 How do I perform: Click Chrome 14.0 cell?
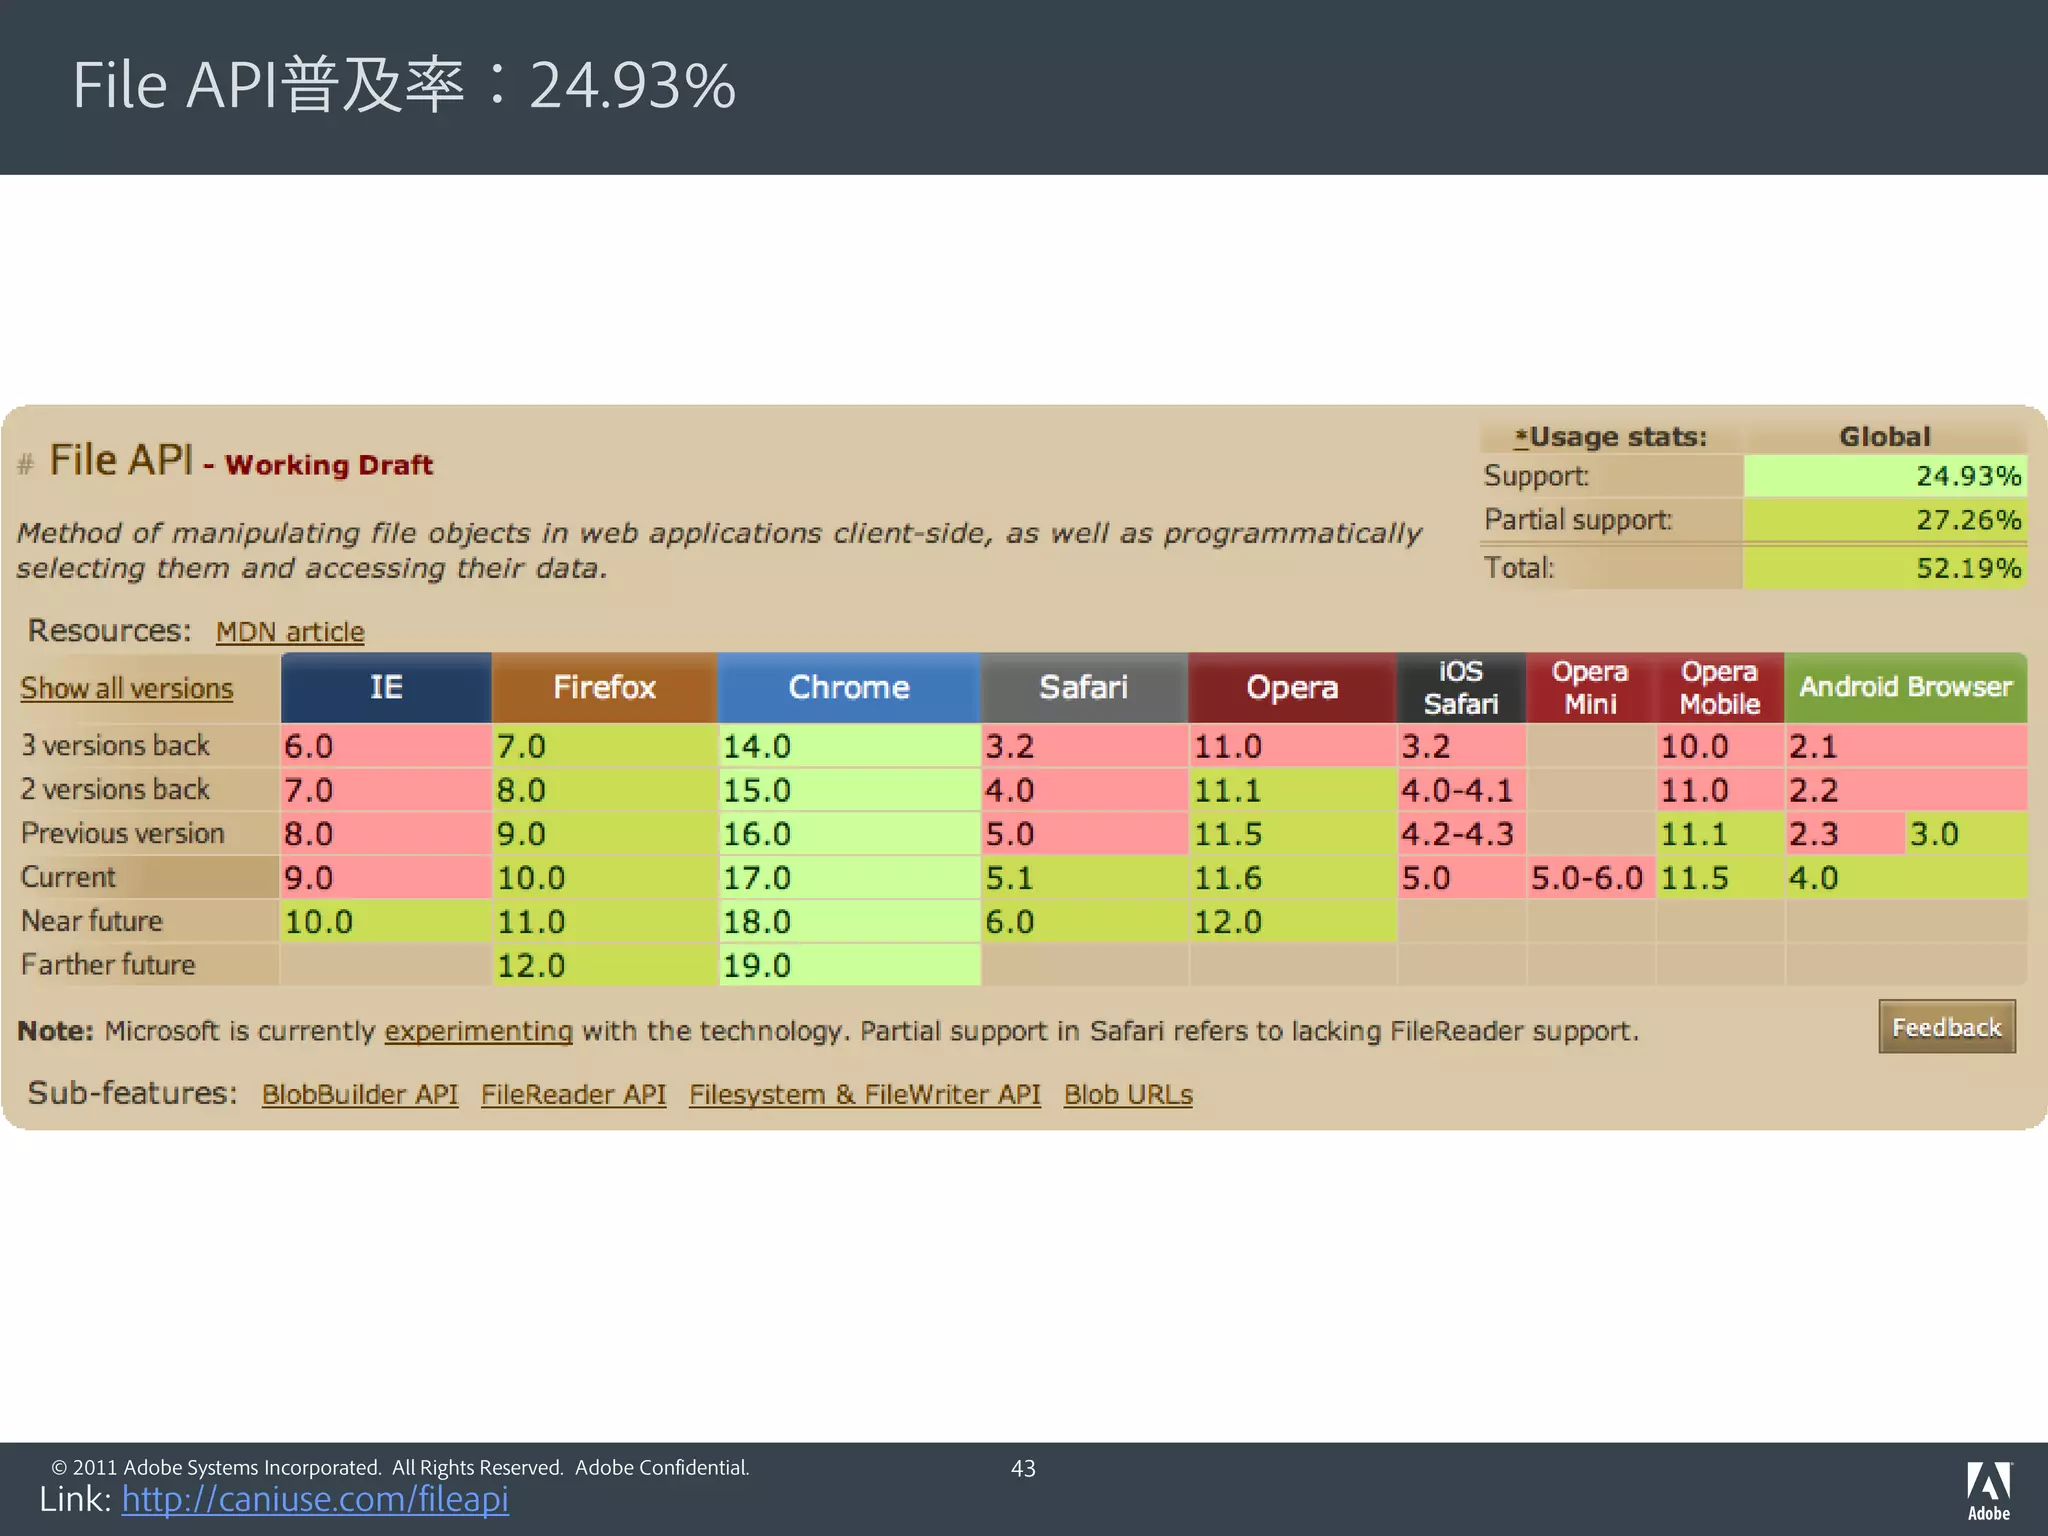[x=849, y=746]
